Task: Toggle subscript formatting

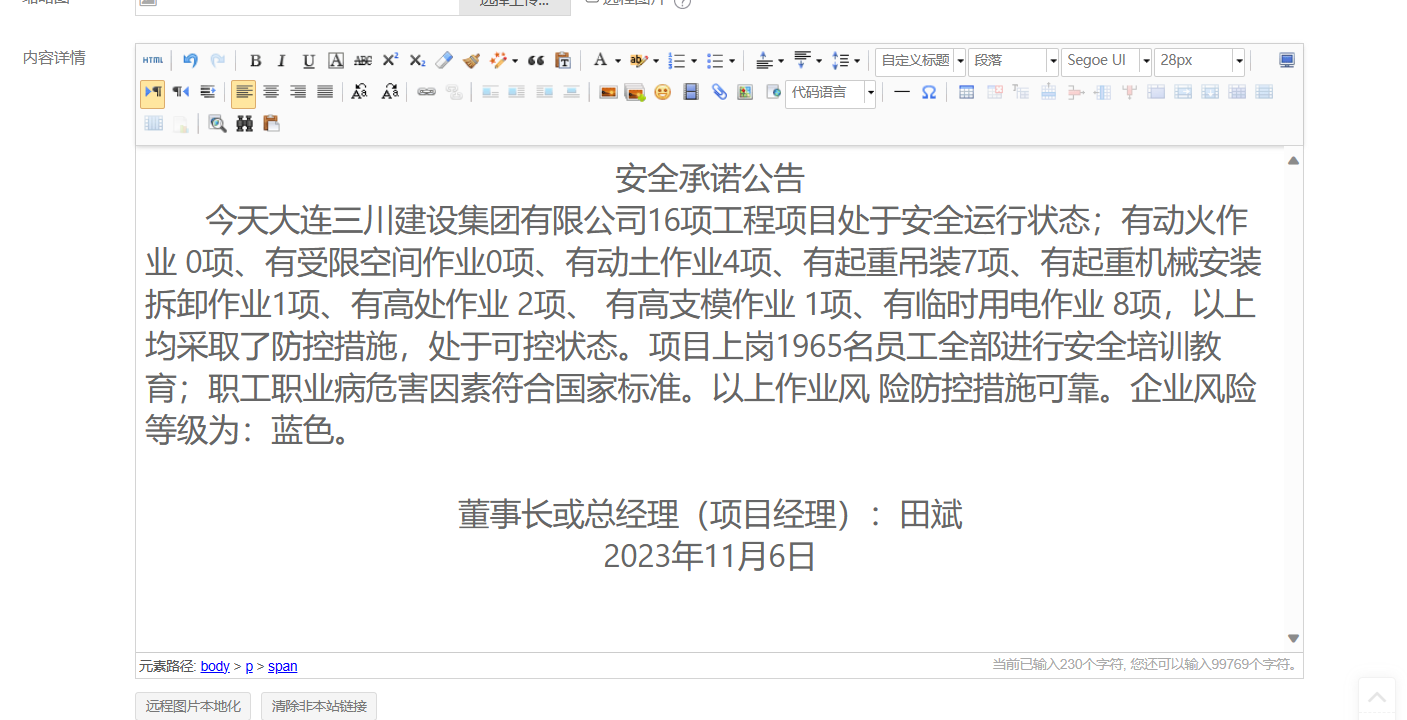Action: (x=417, y=61)
